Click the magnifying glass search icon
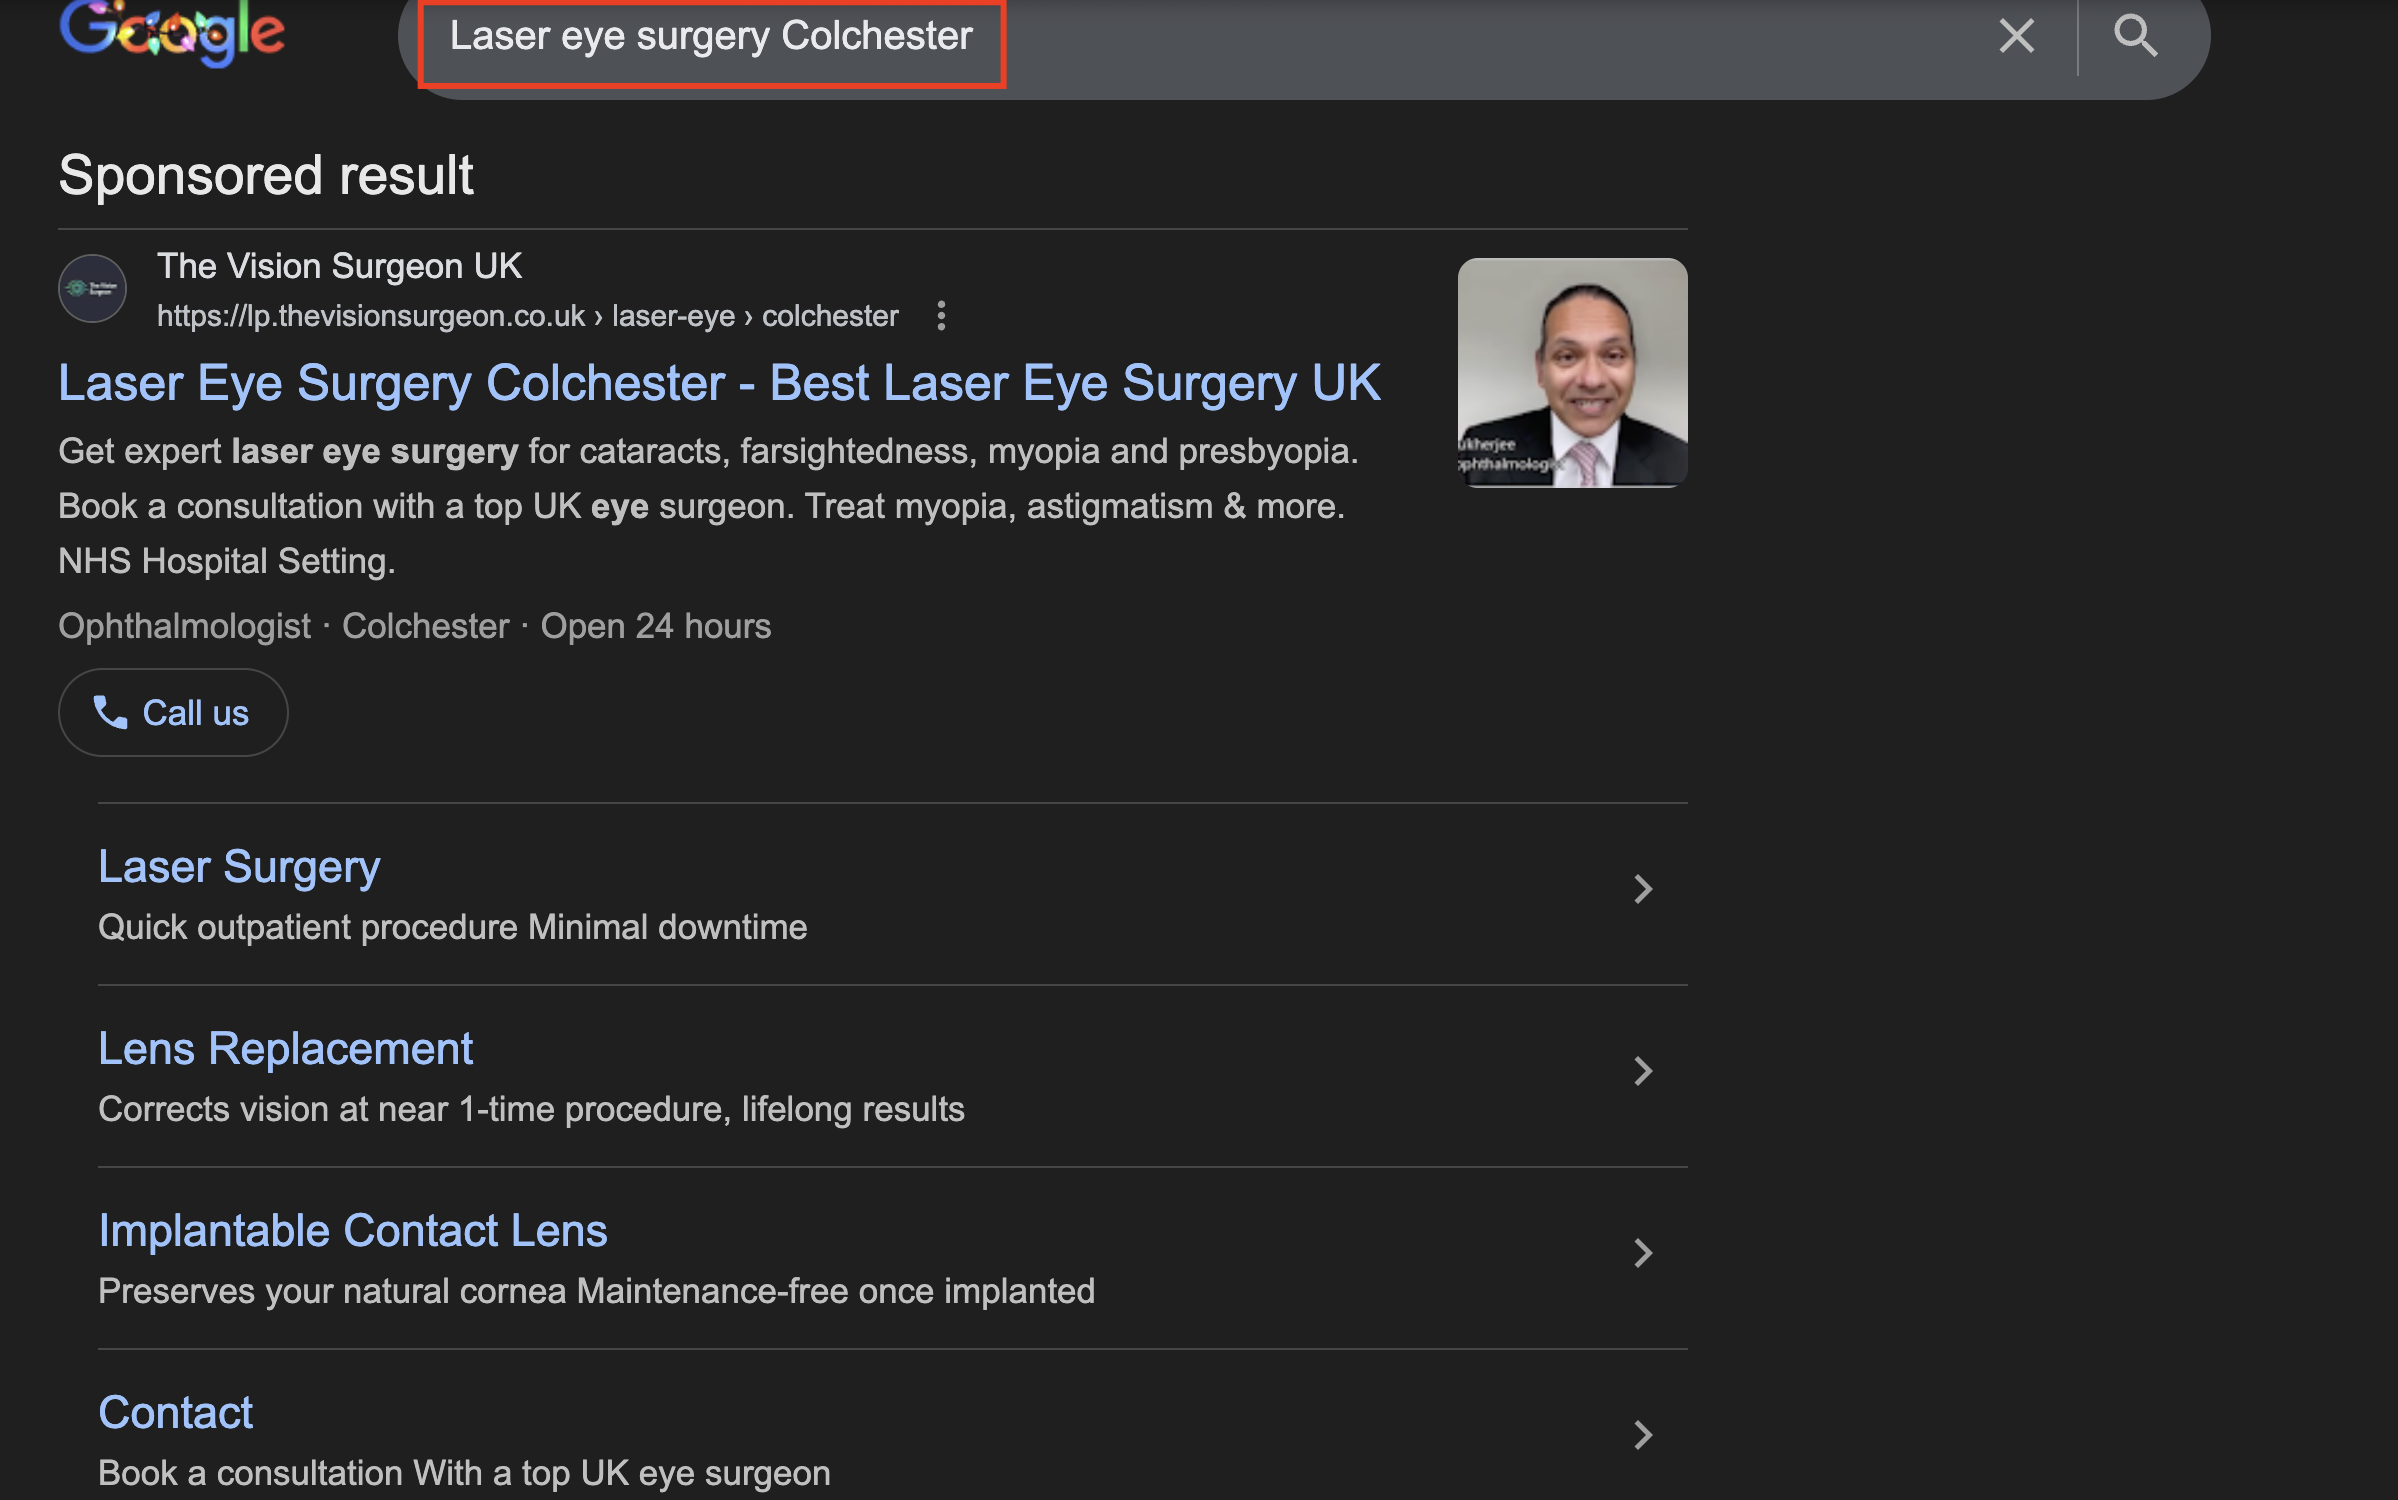 coord(2135,37)
